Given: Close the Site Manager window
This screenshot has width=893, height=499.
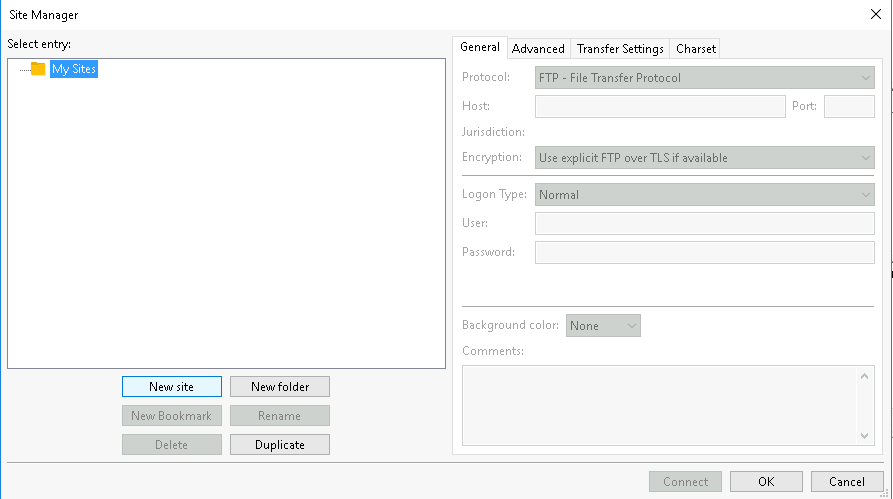Looking at the screenshot, I should [876, 14].
